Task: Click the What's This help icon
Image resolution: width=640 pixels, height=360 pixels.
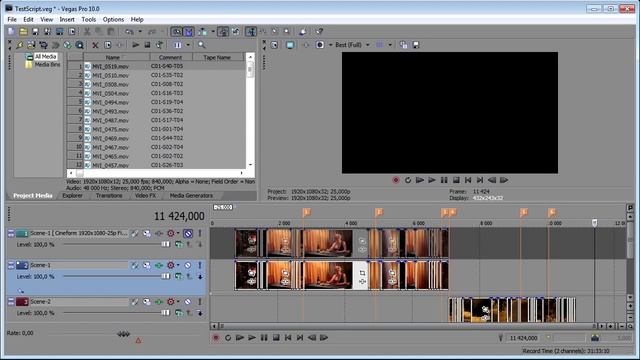Action: [x=319, y=31]
